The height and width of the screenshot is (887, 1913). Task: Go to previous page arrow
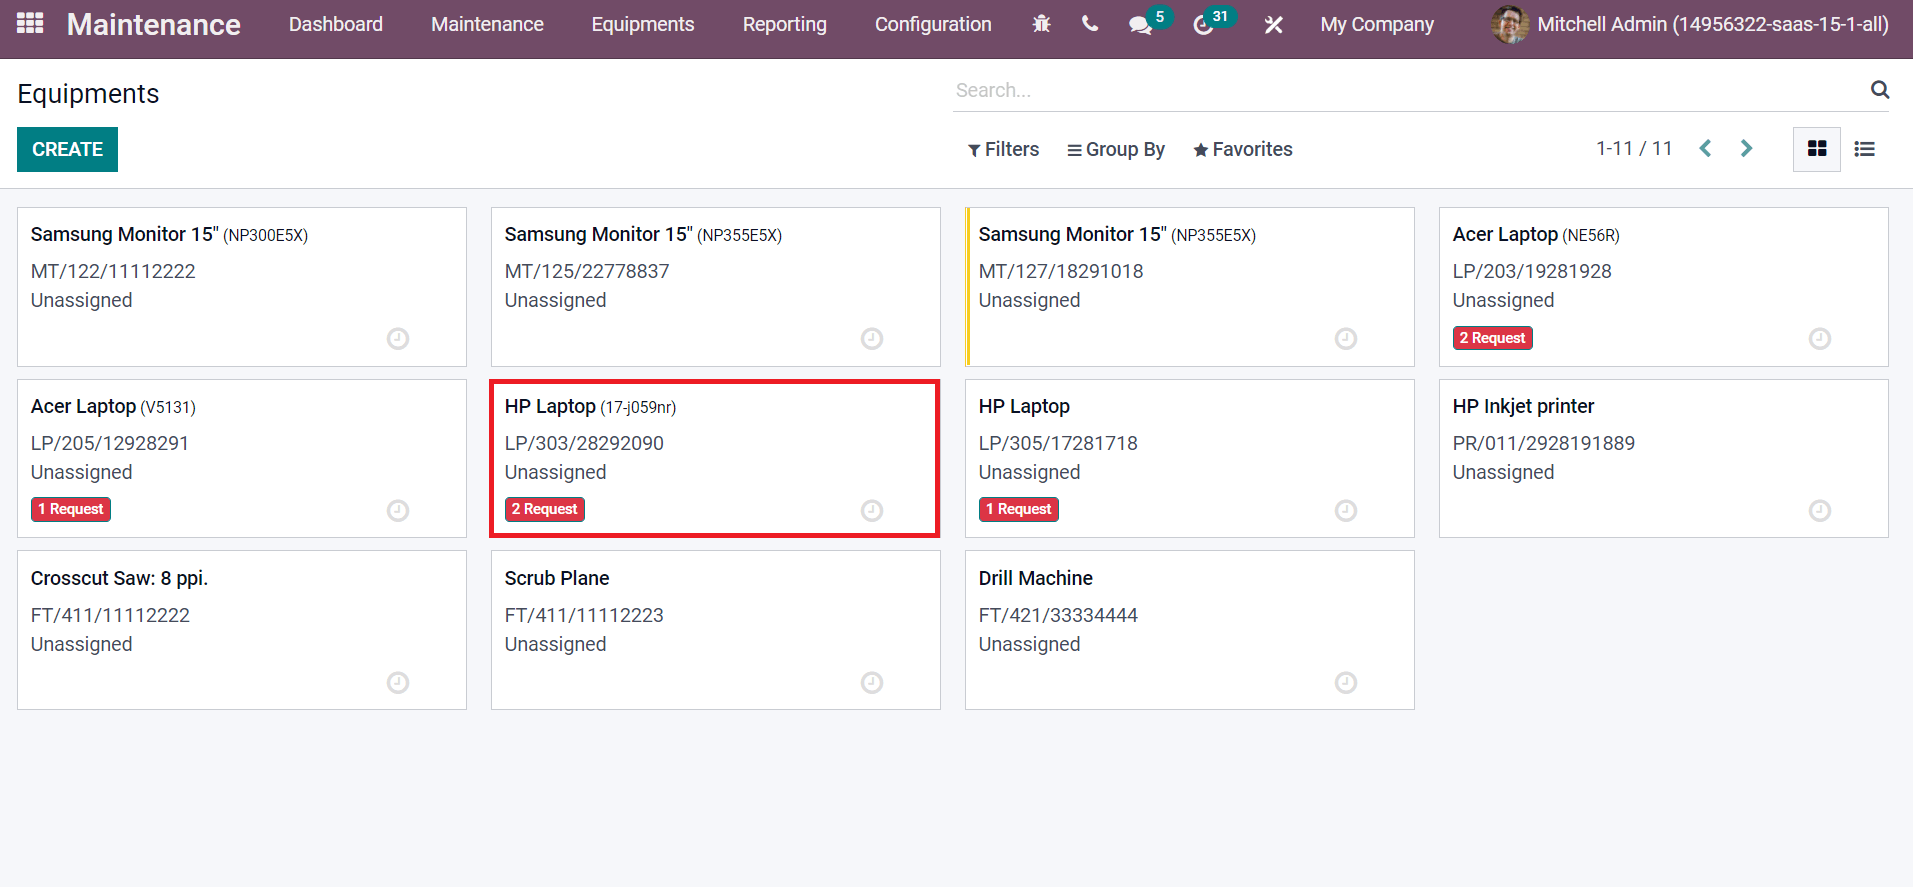[1706, 149]
